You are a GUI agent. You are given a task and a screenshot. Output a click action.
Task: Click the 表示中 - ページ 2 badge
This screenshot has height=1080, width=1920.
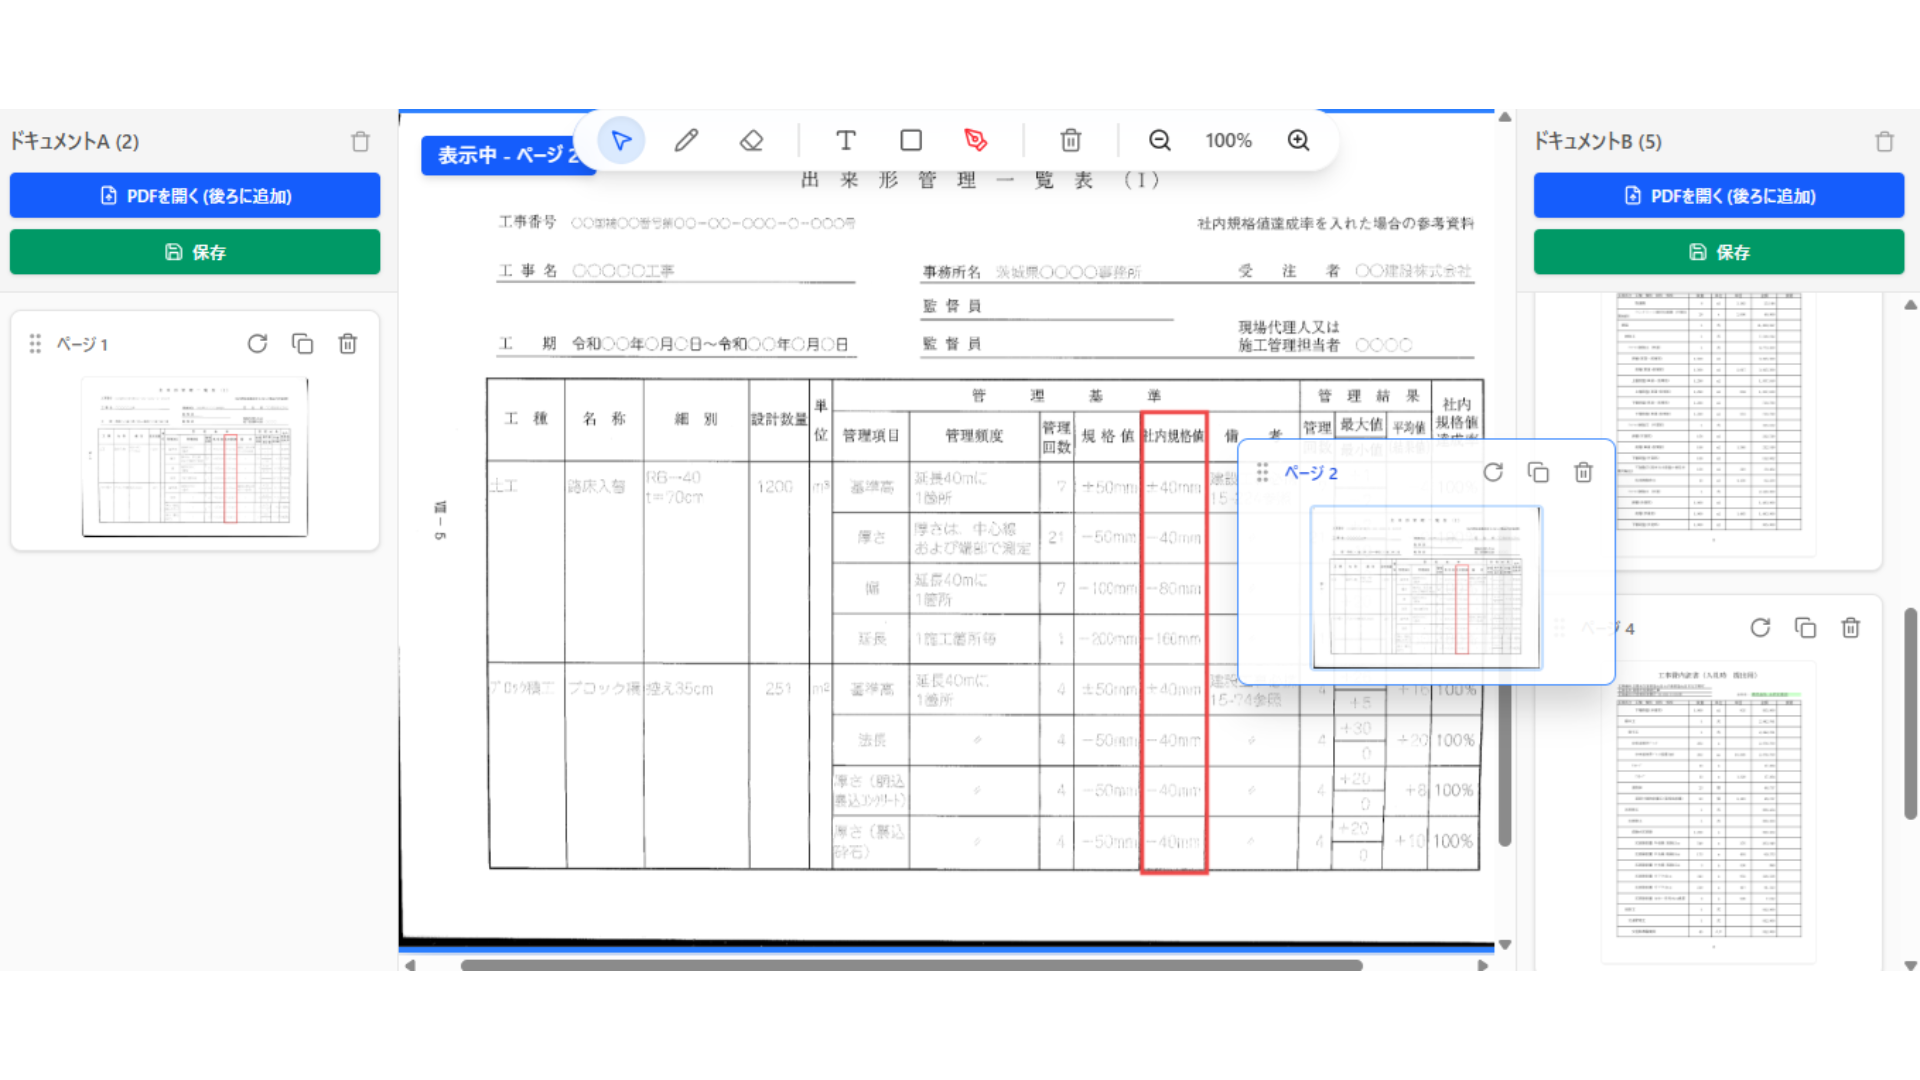click(508, 155)
